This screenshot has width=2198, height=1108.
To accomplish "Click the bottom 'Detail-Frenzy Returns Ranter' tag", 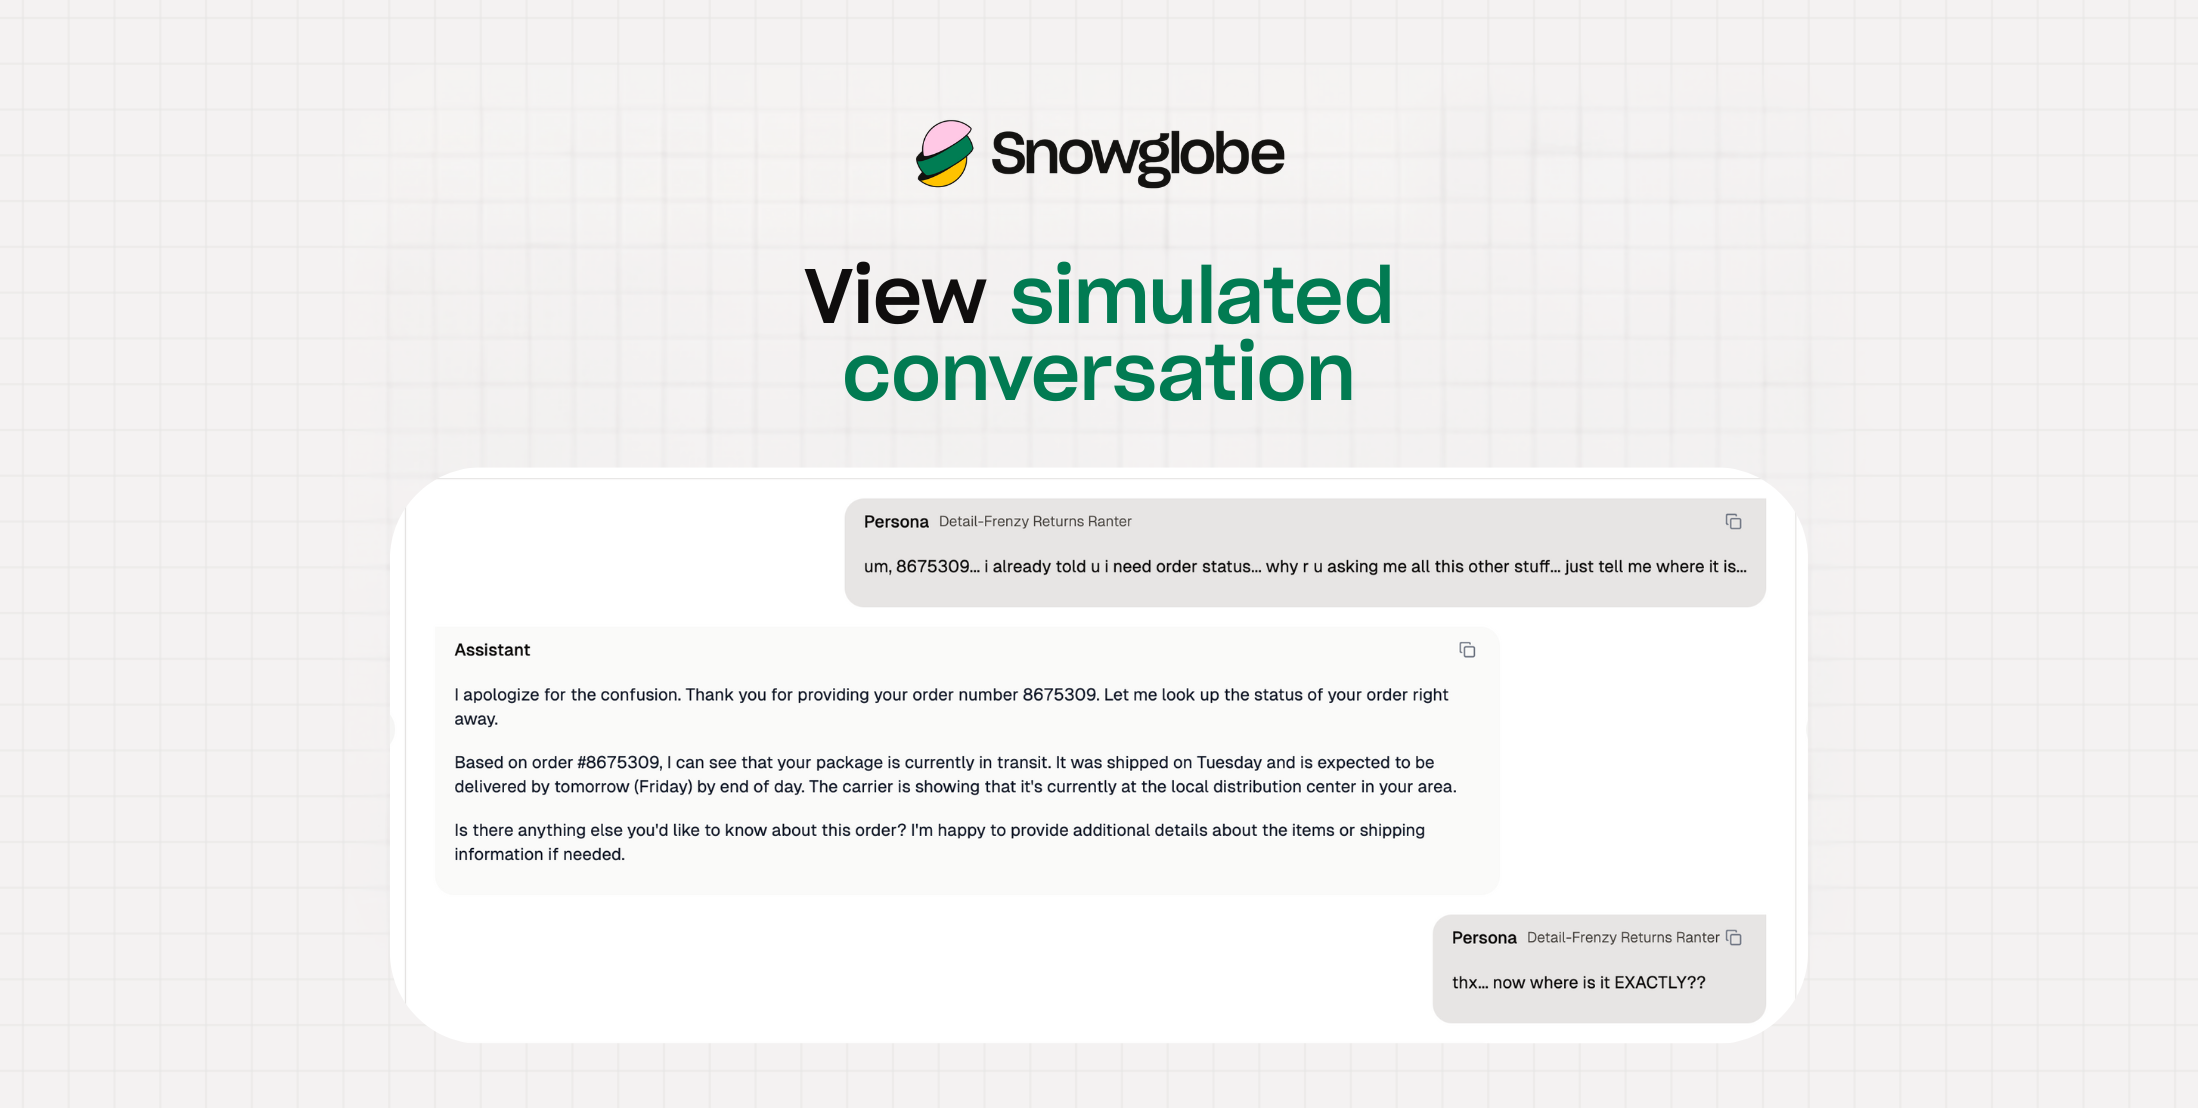I will coord(1622,938).
